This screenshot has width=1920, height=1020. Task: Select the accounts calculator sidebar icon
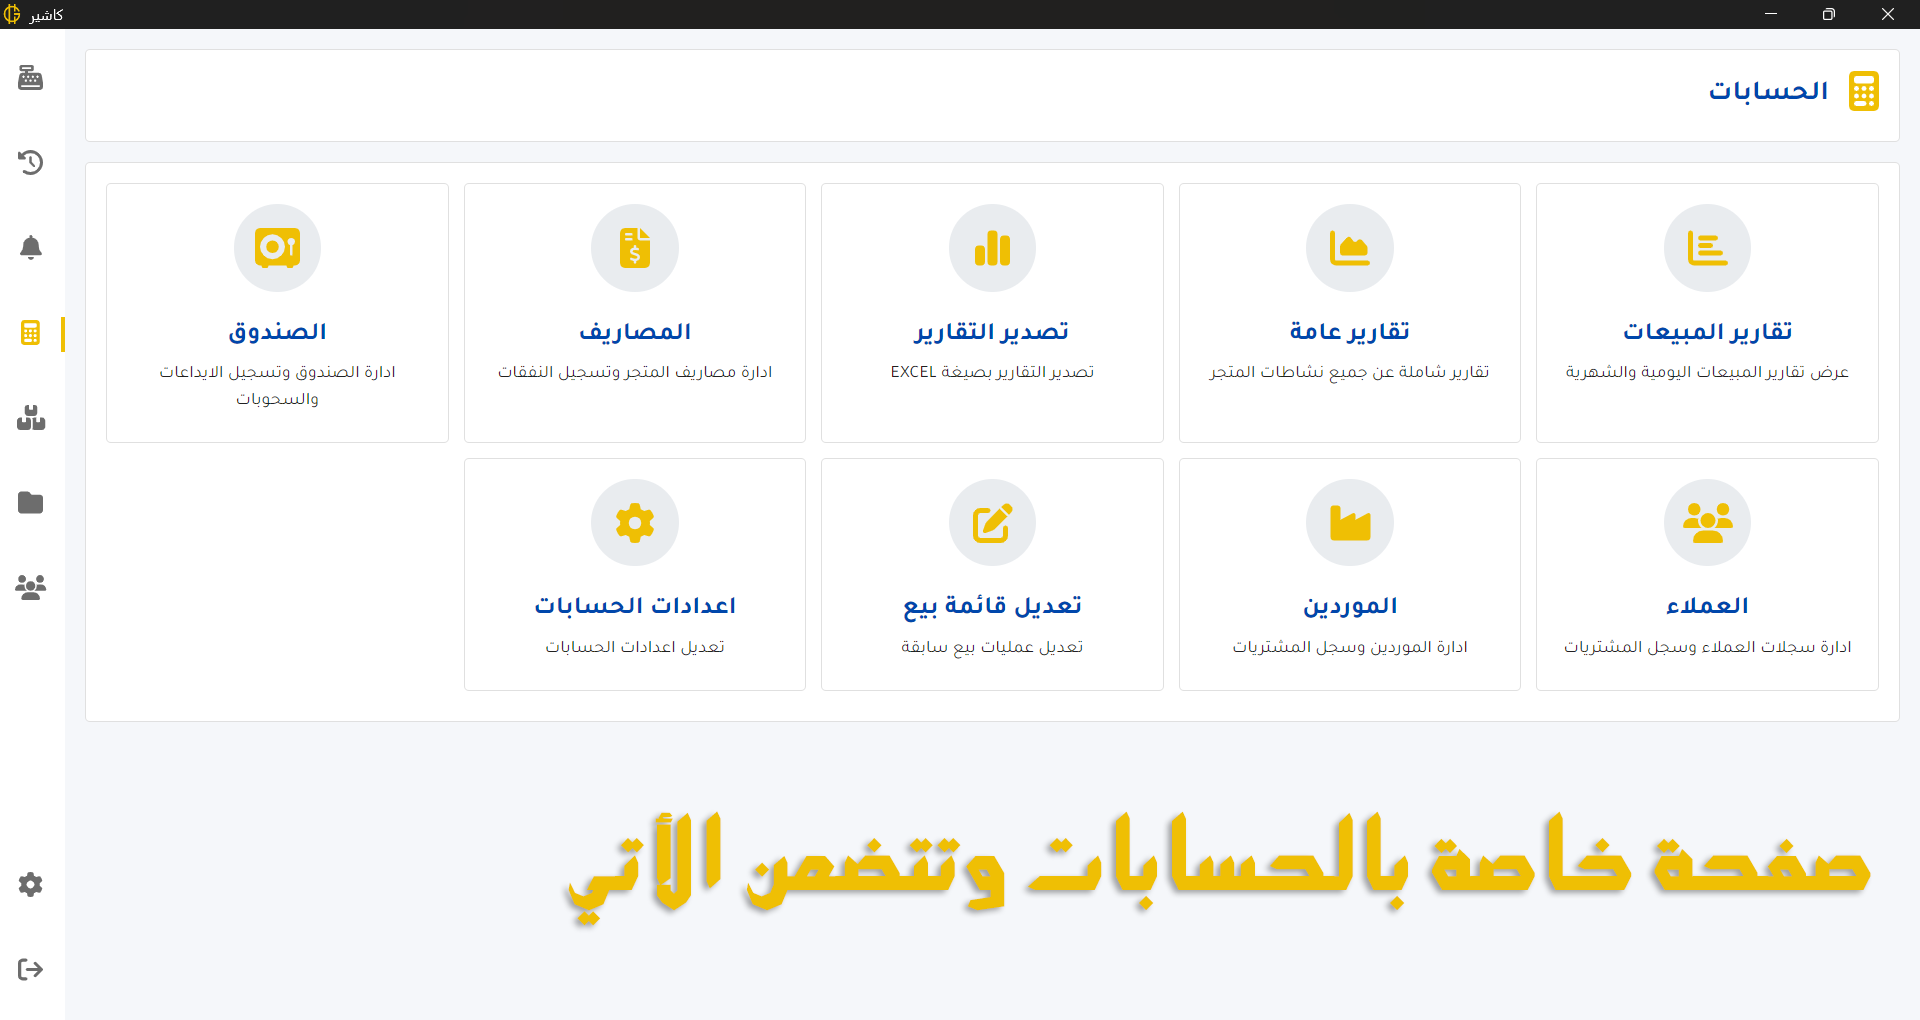point(31,333)
